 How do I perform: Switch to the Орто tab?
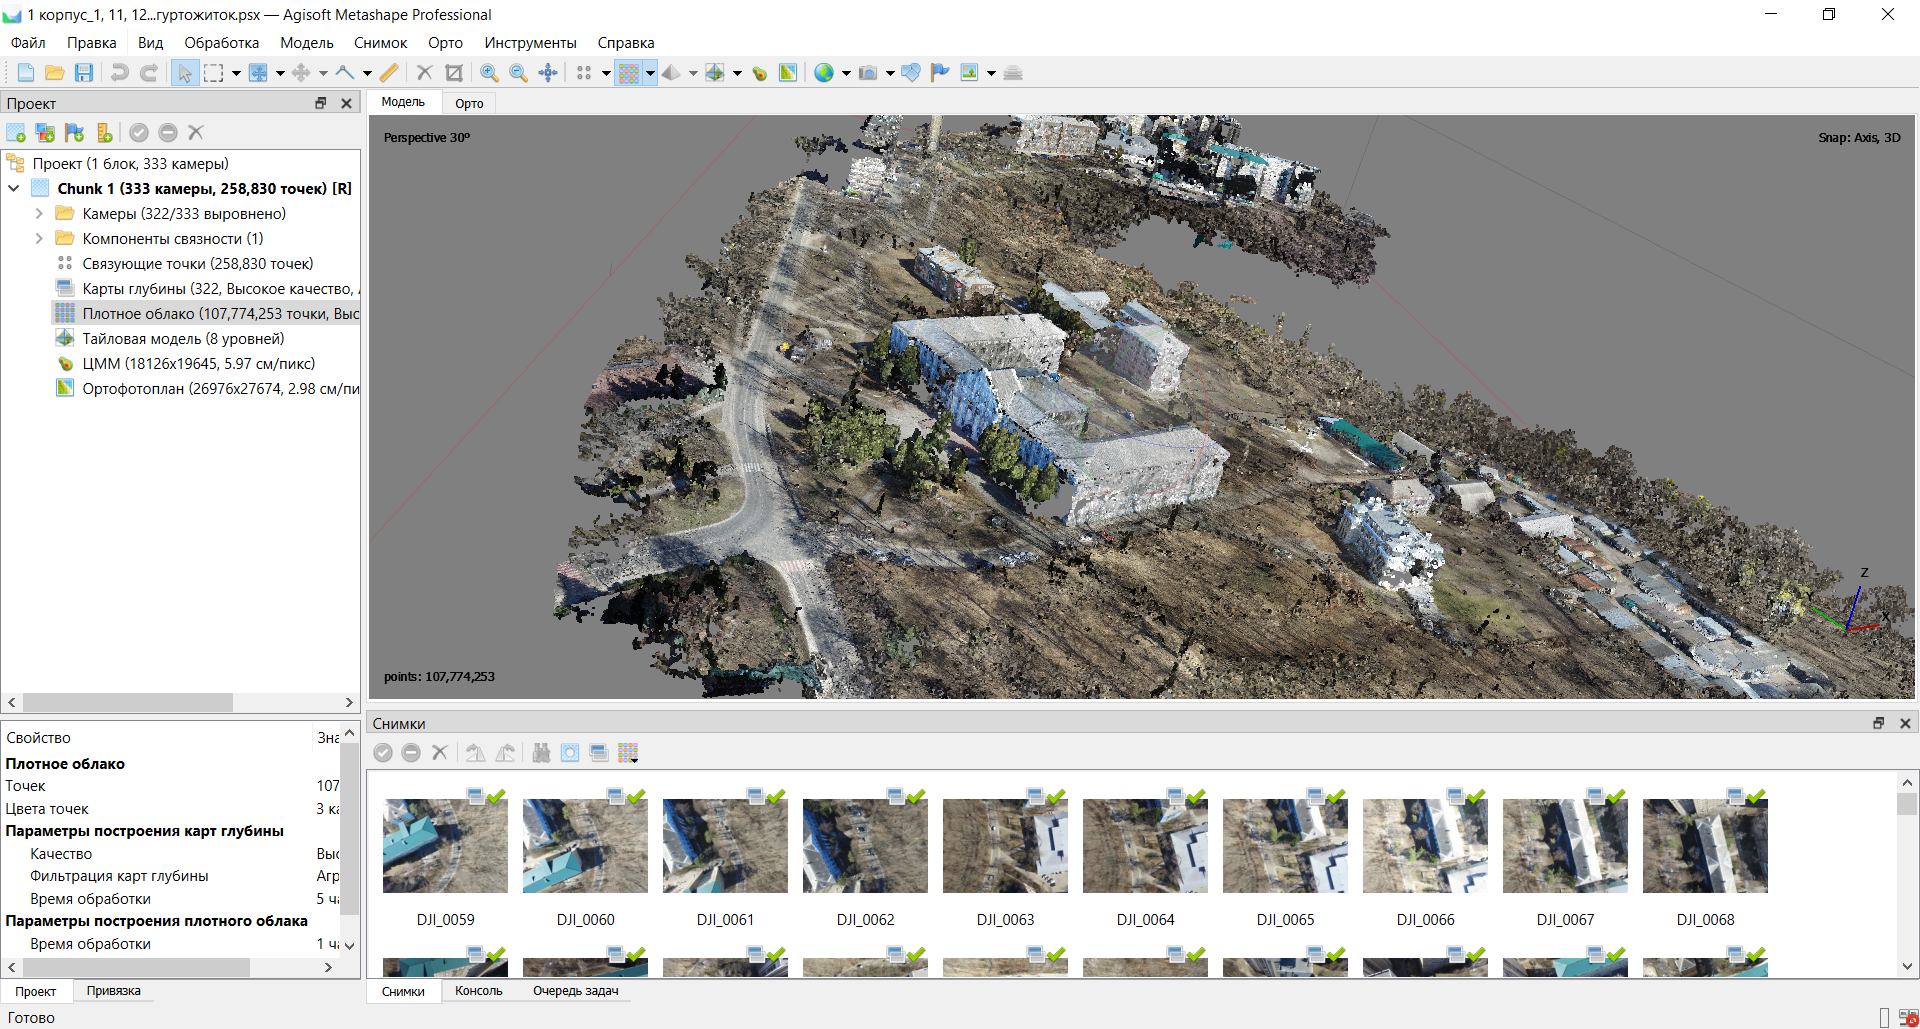pos(469,103)
